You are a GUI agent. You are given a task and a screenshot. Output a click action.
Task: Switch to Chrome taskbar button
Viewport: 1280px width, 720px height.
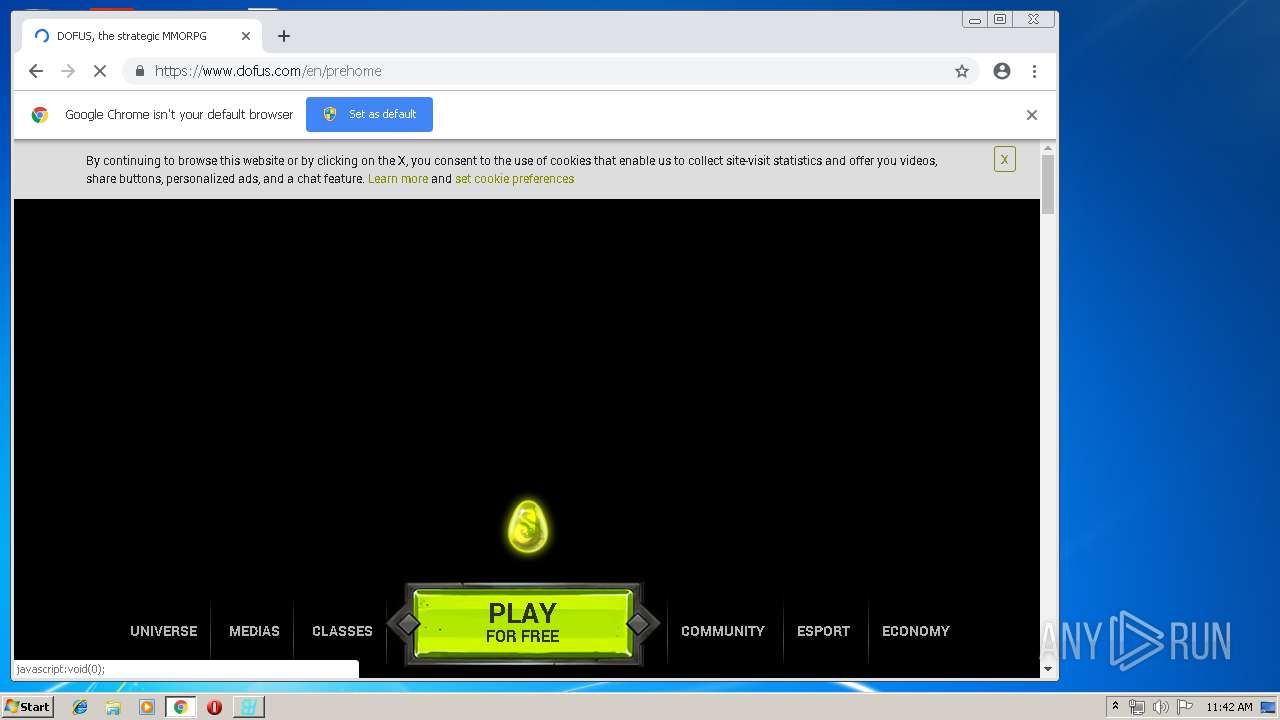pos(180,707)
